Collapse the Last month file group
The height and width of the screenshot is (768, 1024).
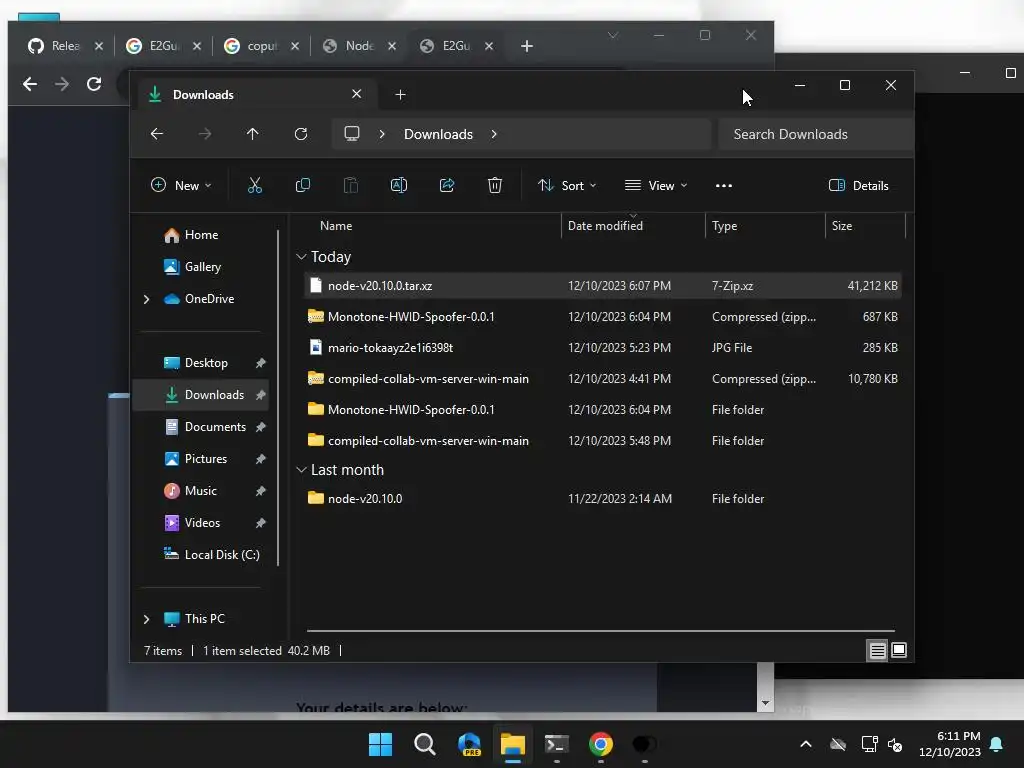pos(301,470)
